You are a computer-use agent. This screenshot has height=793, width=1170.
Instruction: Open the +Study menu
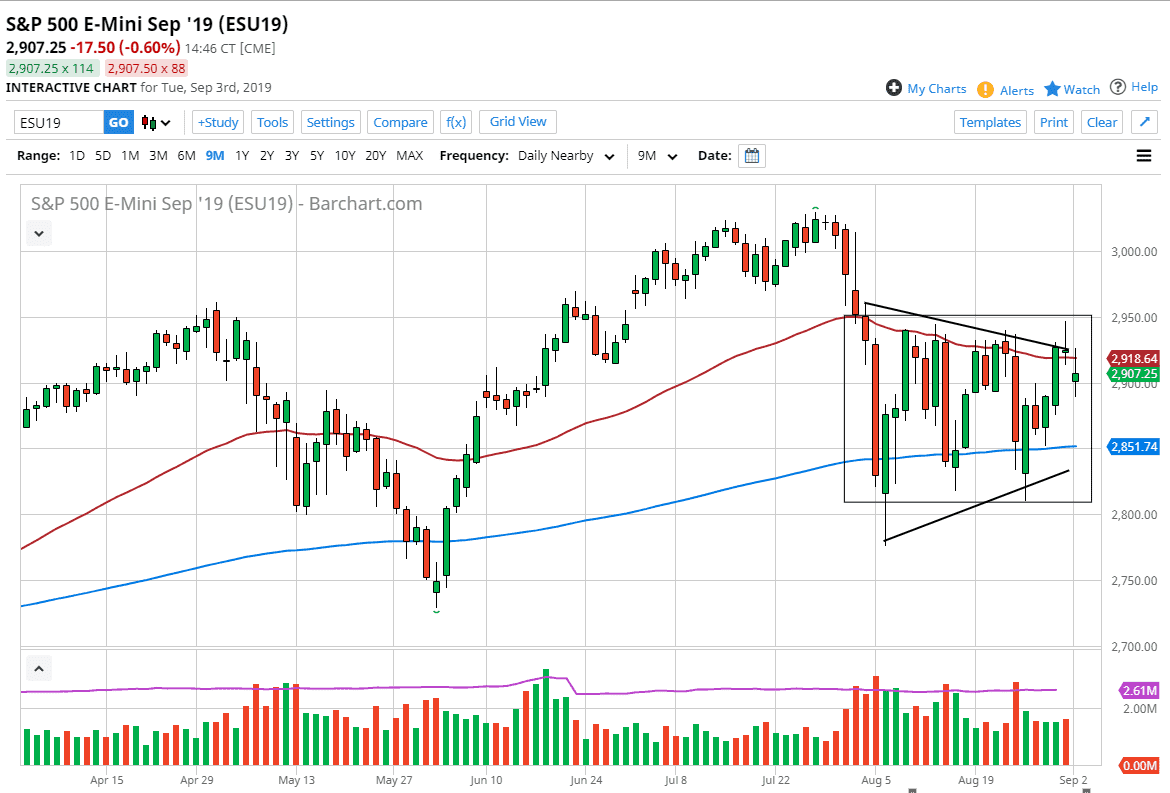217,122
